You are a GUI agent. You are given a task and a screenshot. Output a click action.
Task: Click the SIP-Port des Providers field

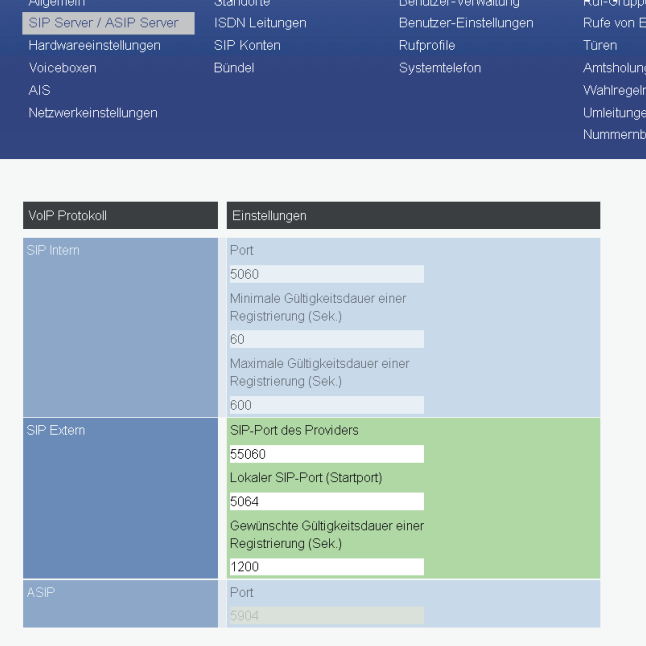326,454
